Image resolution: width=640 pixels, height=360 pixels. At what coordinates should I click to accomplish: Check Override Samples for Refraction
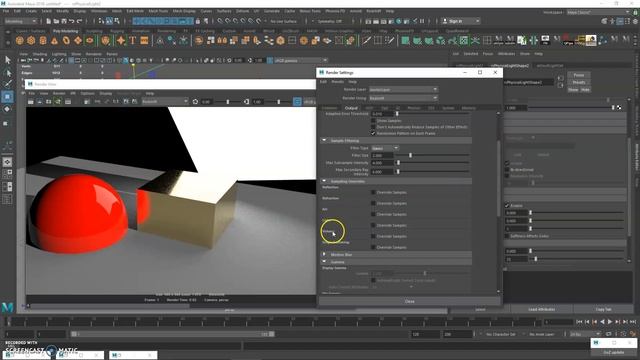pyautogui.click(x=373, y=203)
